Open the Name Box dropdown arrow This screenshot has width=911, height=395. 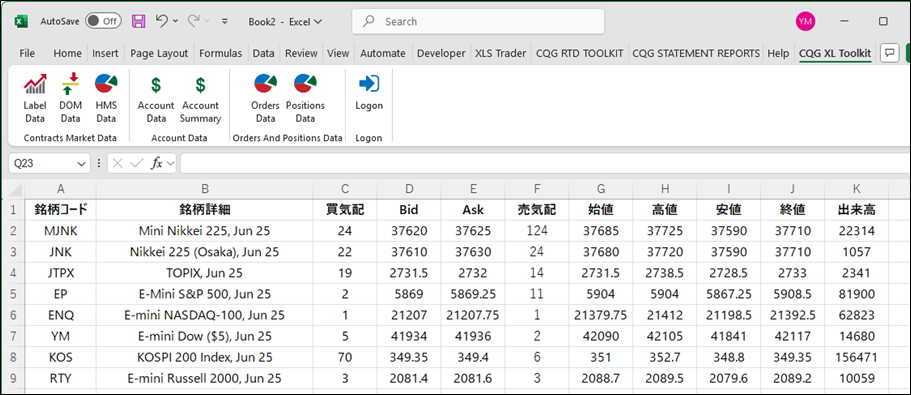(x=81, y=164)
